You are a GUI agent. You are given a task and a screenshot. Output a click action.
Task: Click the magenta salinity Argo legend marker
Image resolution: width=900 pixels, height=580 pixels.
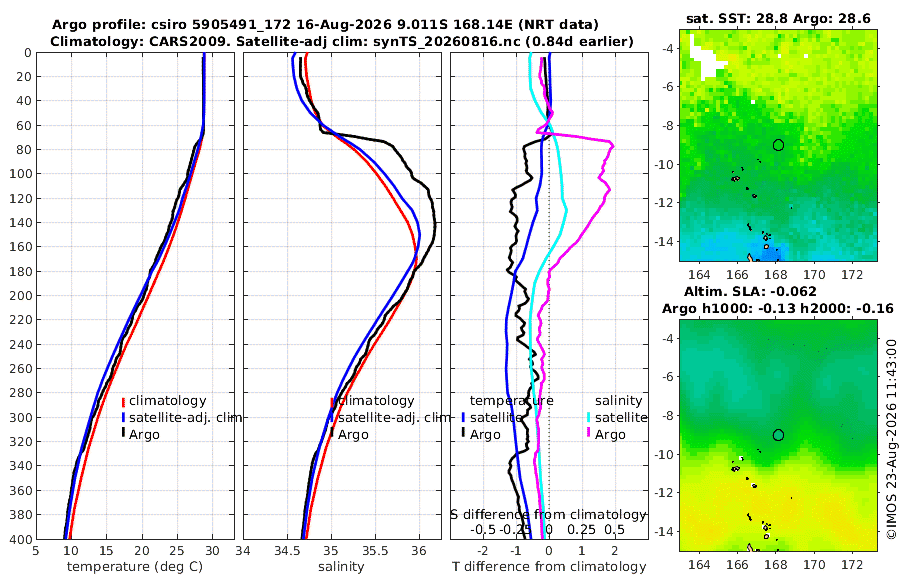click(589, 434)
